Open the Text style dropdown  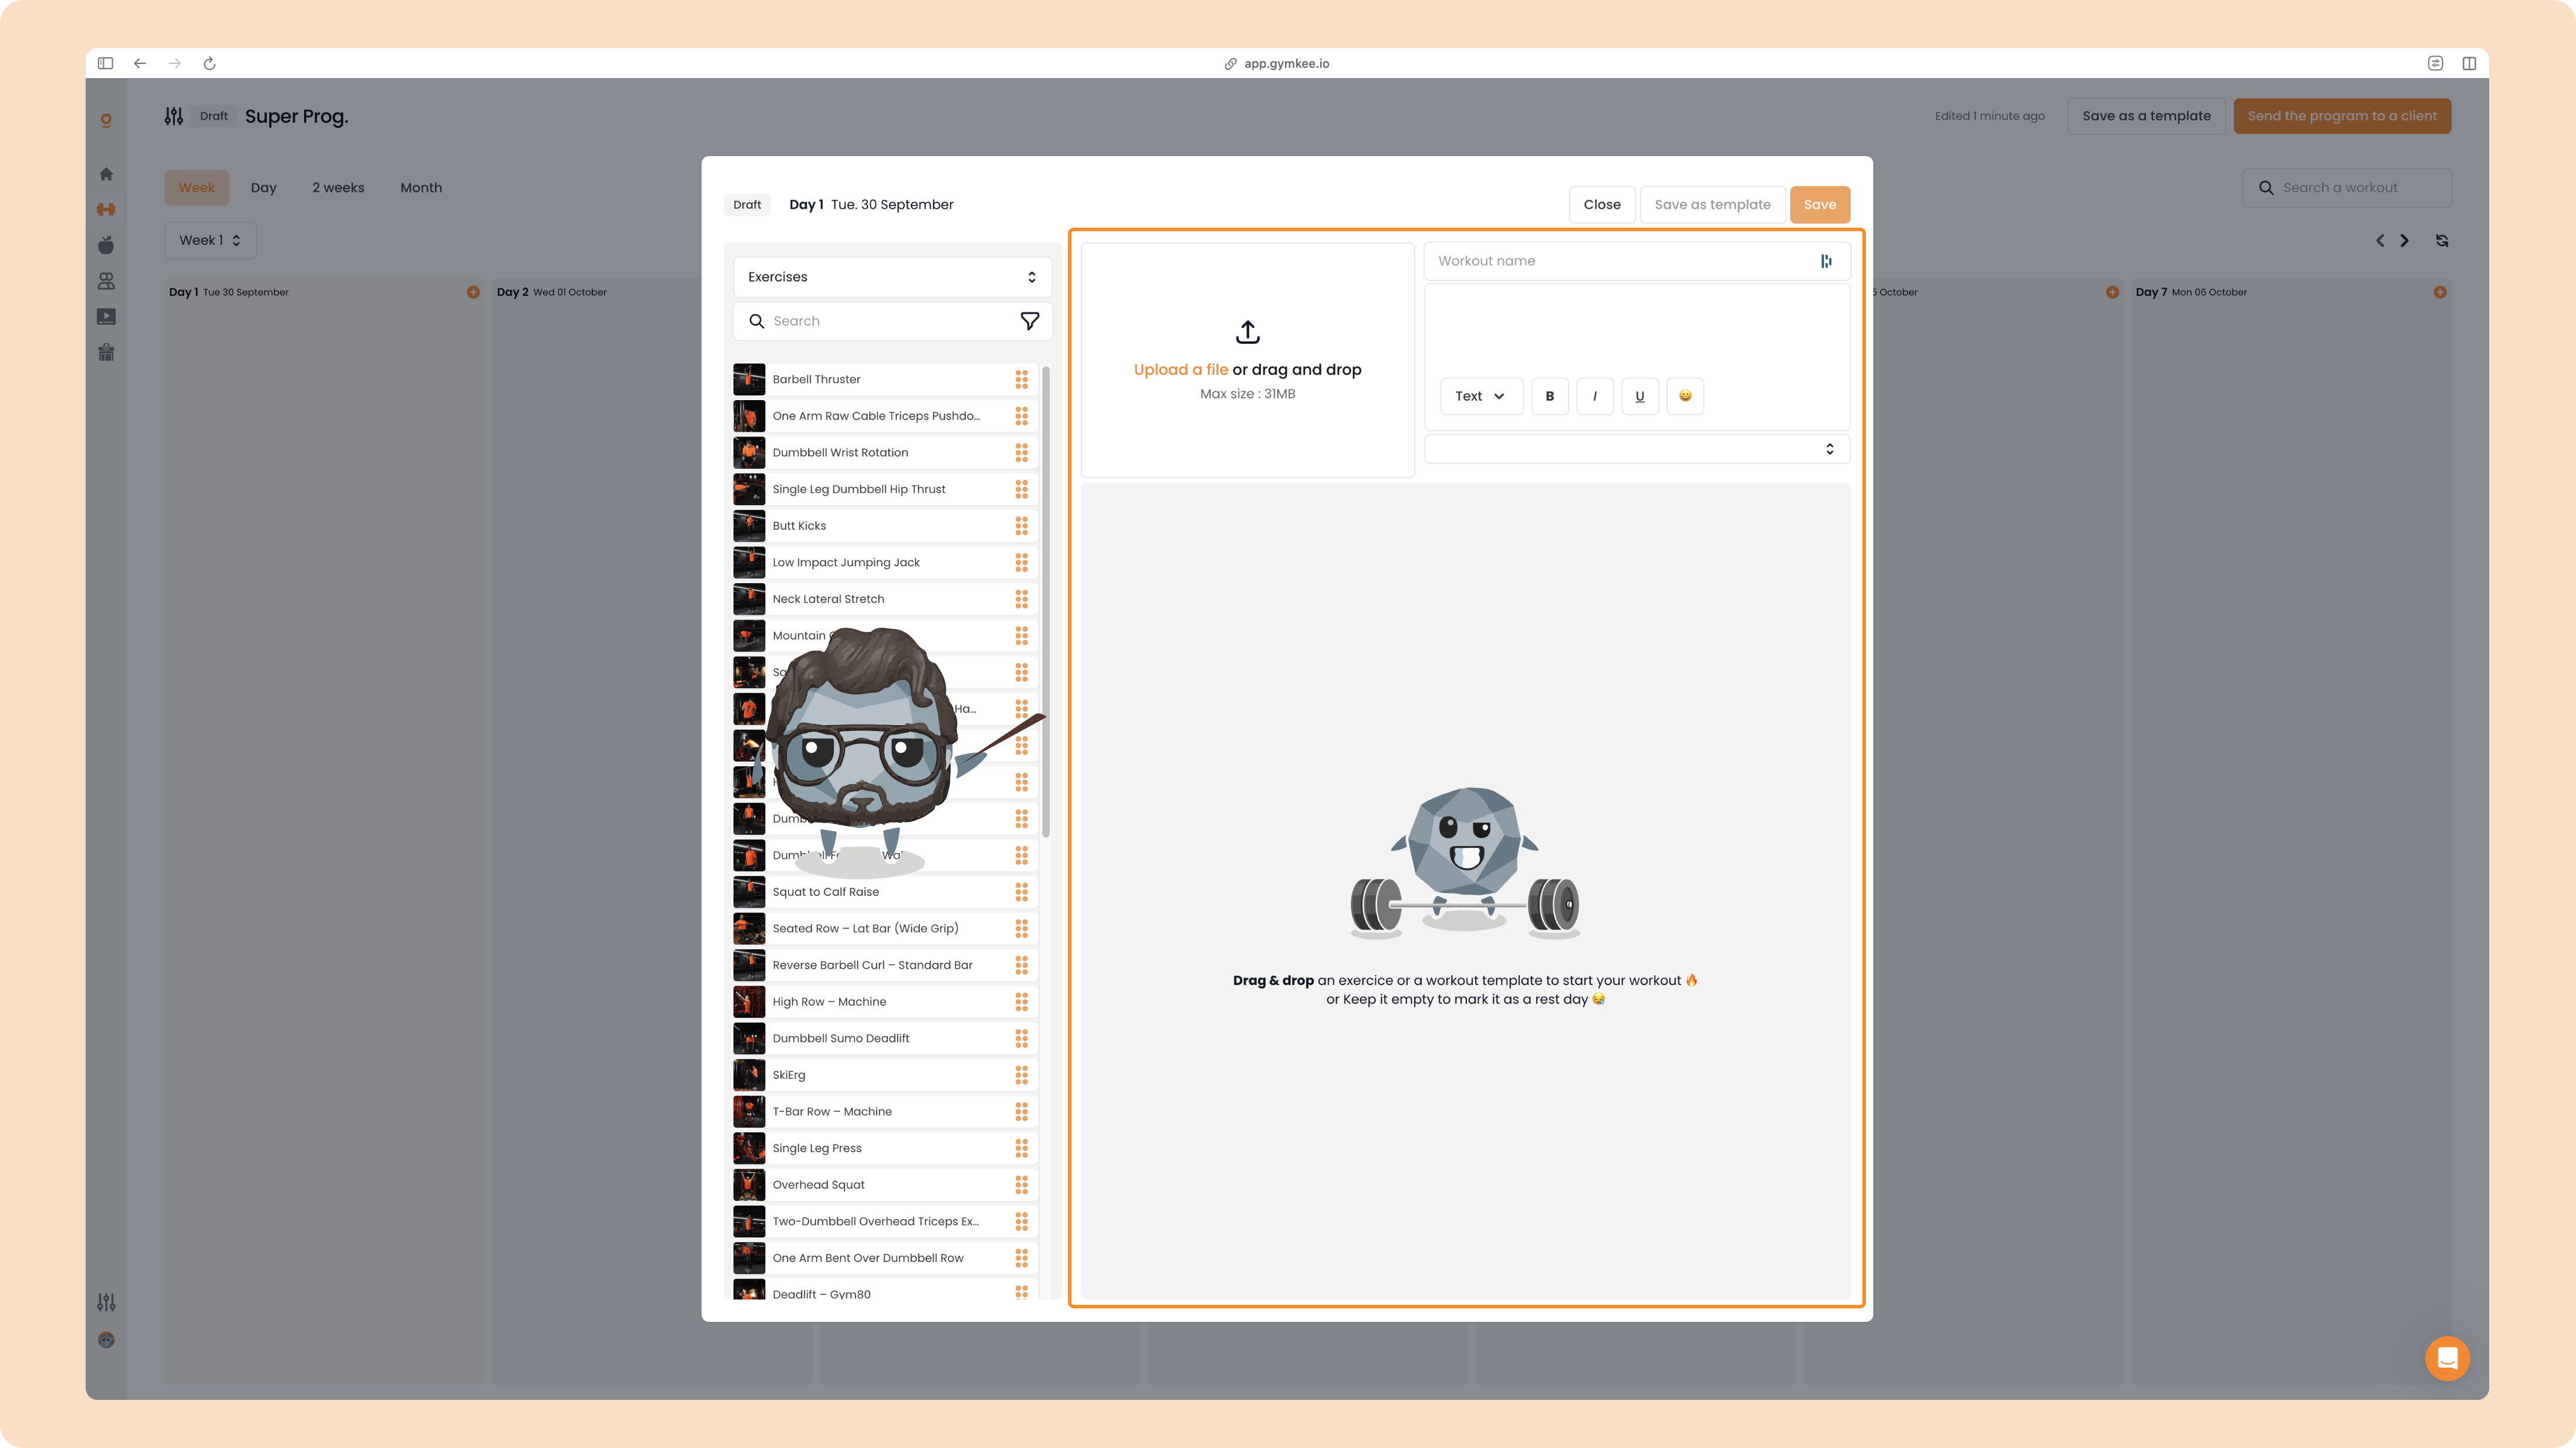click(x=1481, y=396)
